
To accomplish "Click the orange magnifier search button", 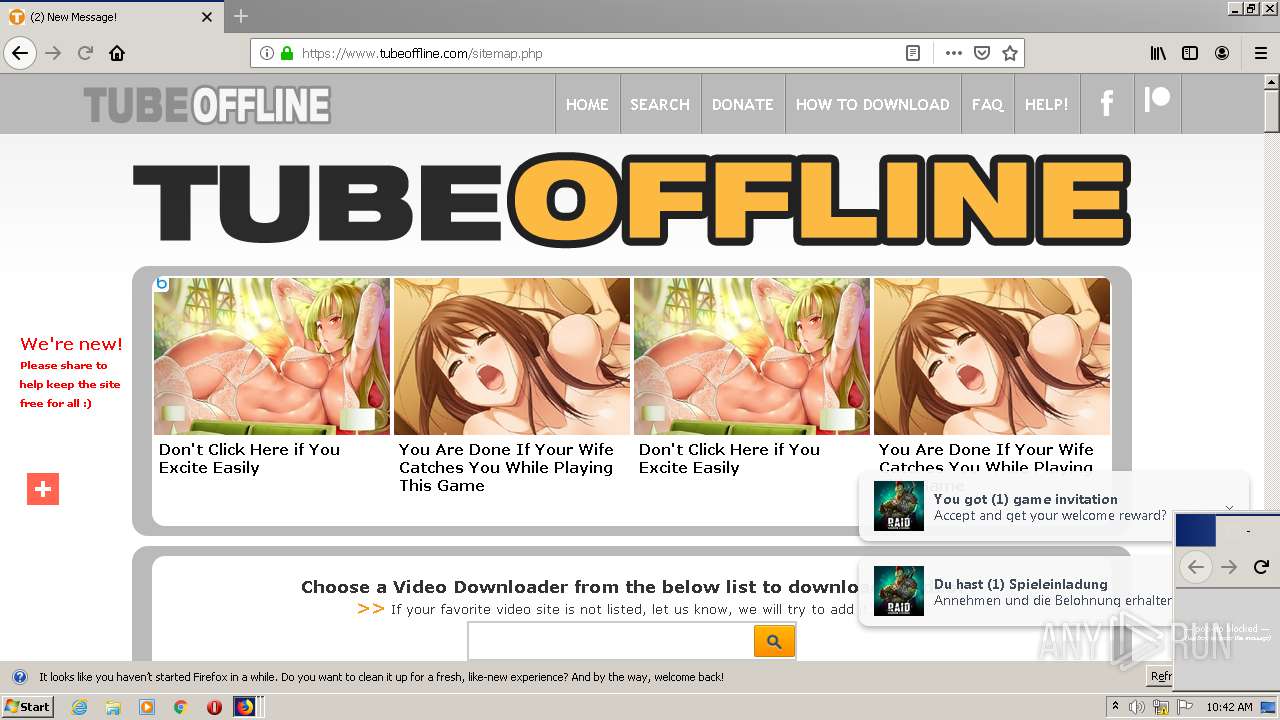I will 774,641.
